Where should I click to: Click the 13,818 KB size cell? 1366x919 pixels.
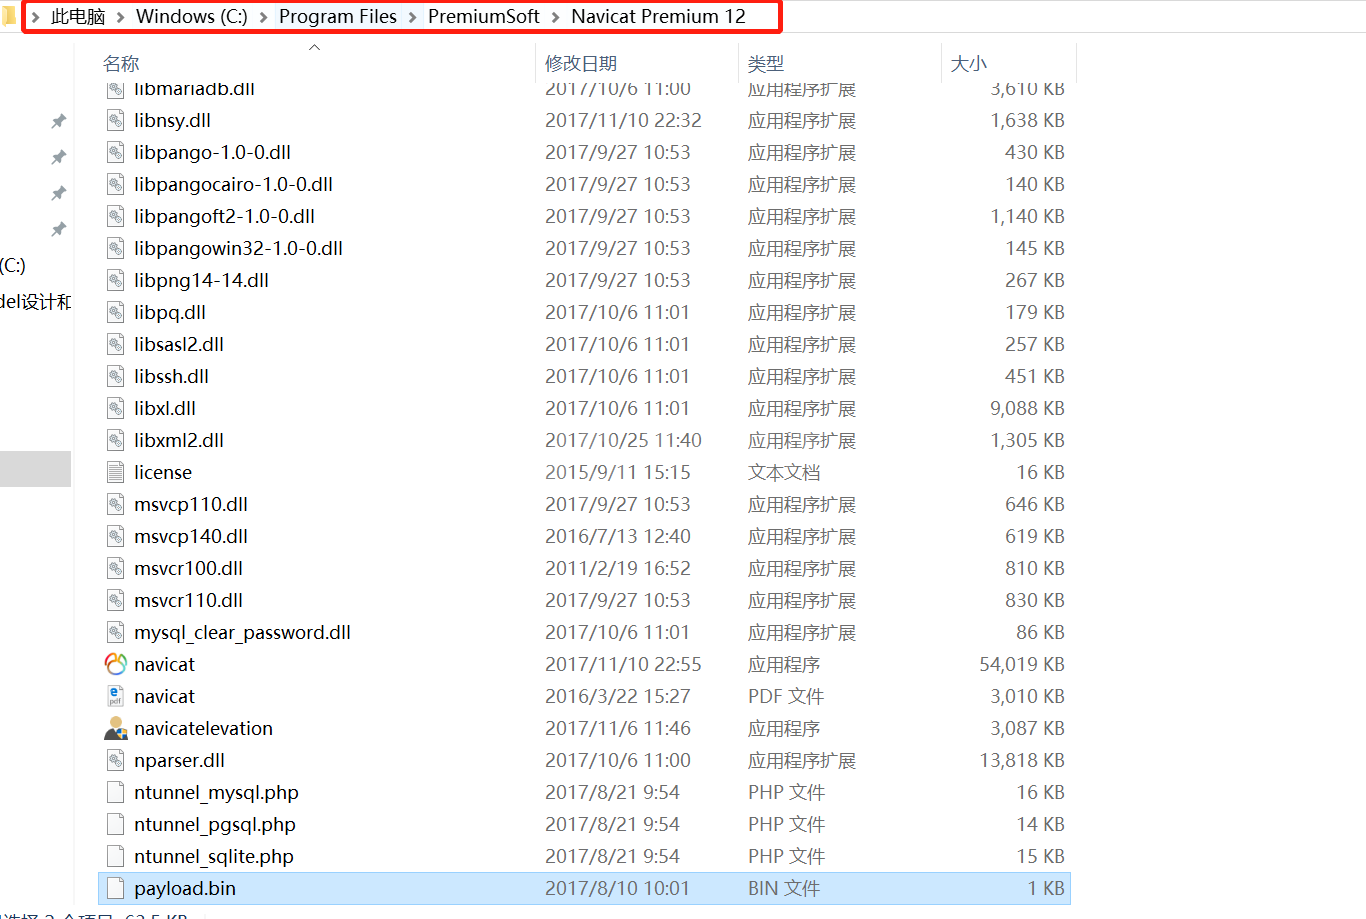[x=1022, y=760]
